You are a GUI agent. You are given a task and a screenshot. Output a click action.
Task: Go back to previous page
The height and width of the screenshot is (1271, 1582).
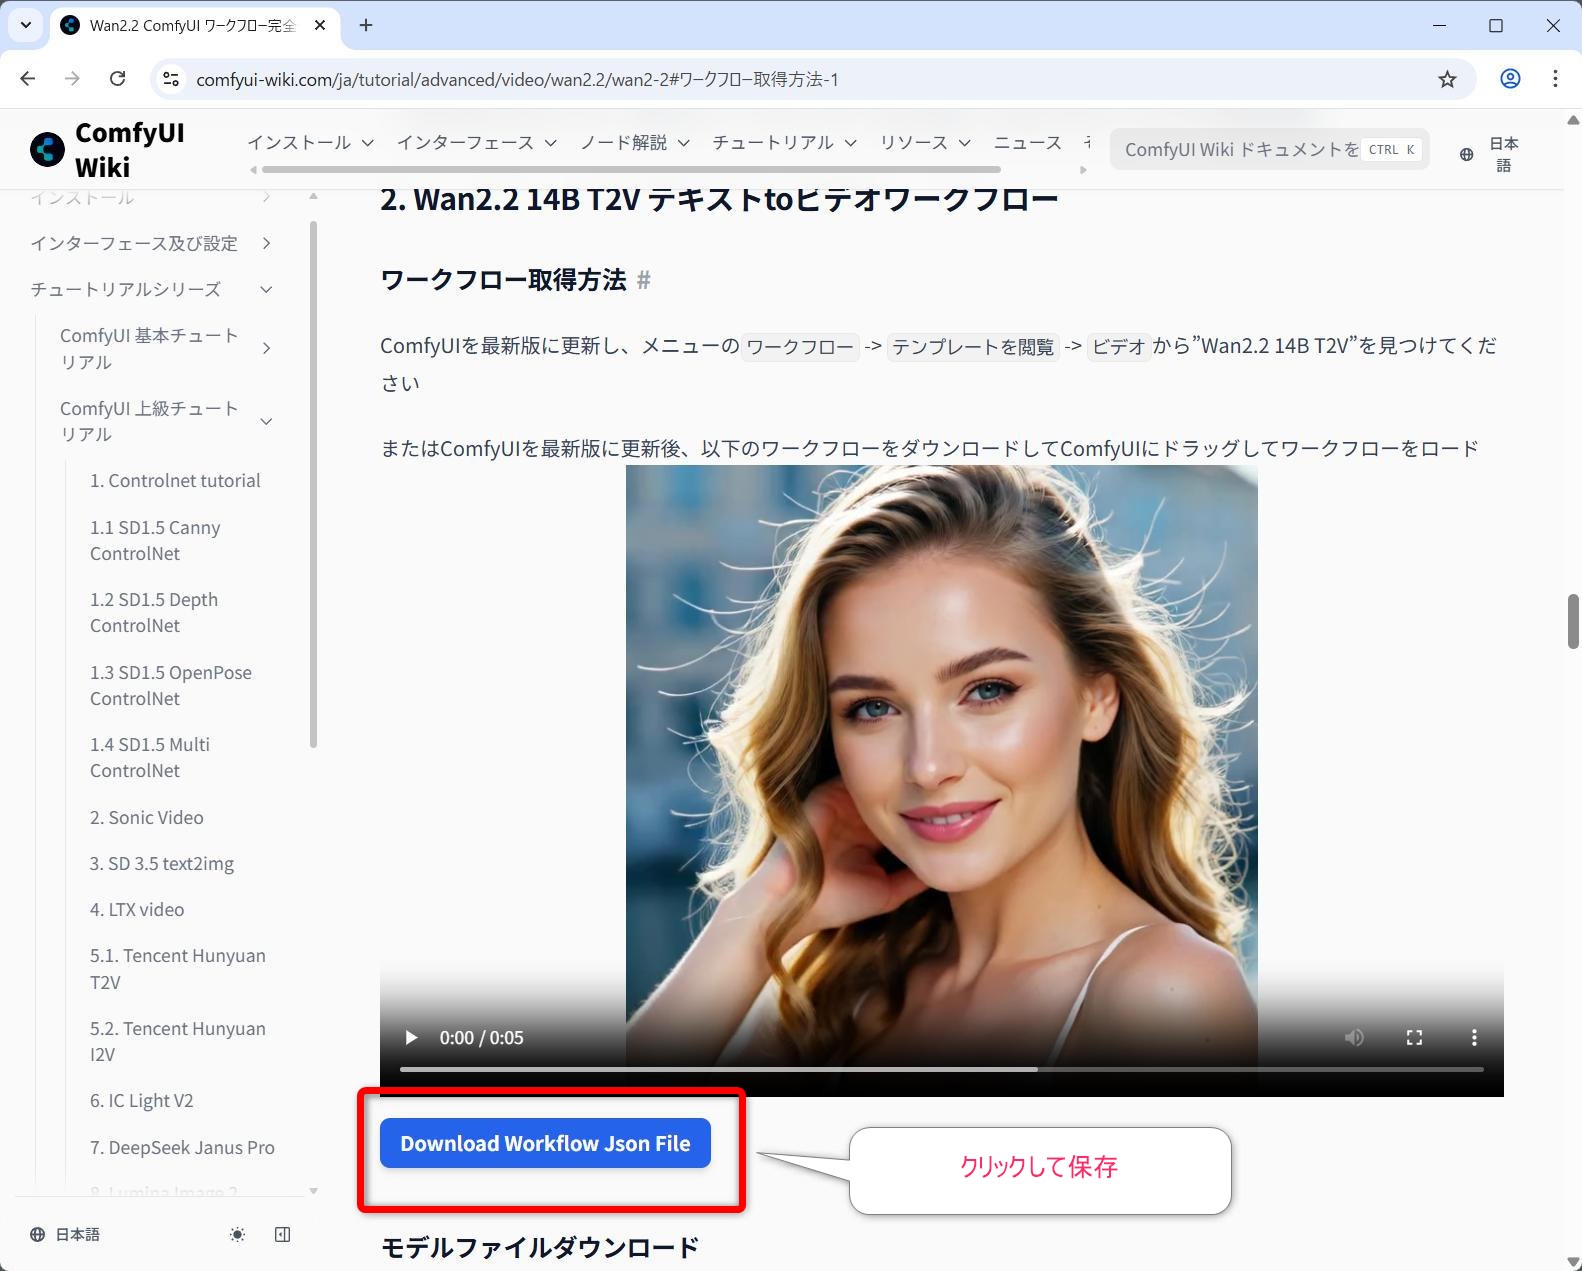[x=28, y=79]
